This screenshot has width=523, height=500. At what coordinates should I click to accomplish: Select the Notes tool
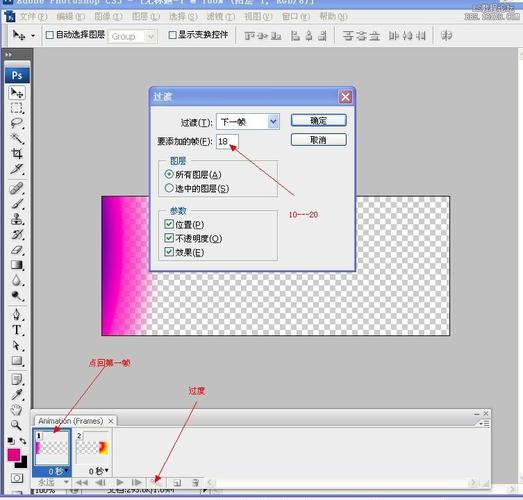point(17,380)
